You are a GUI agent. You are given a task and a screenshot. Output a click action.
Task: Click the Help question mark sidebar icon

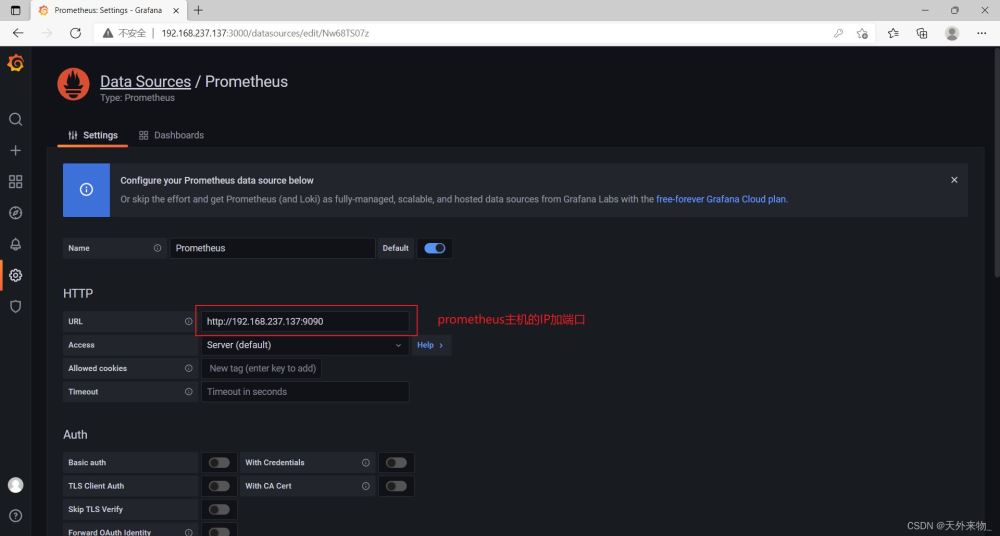[15, 516]
